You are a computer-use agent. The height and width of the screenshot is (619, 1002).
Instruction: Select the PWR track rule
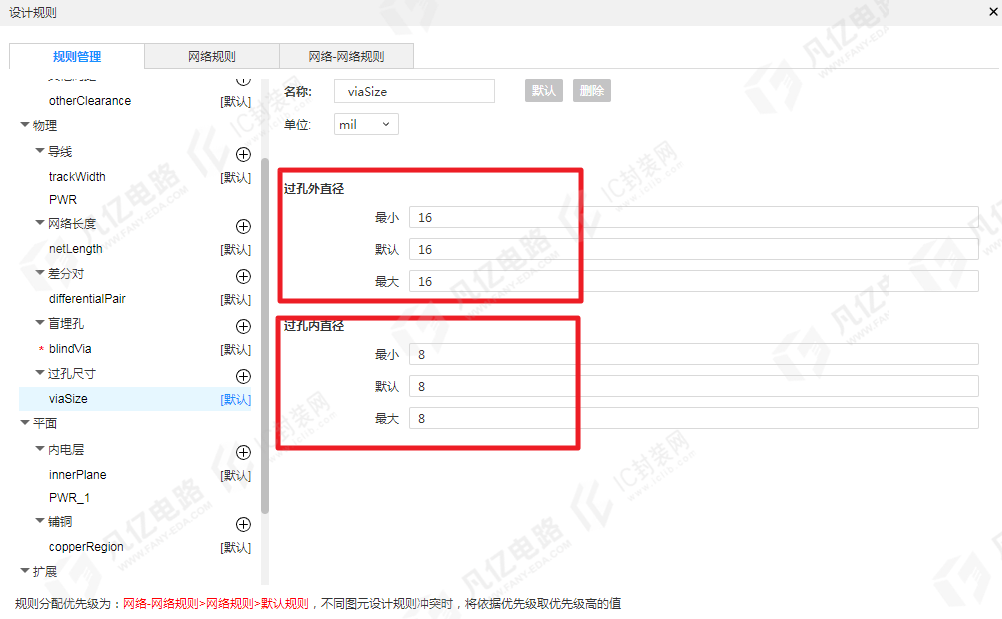pos(63,200)
